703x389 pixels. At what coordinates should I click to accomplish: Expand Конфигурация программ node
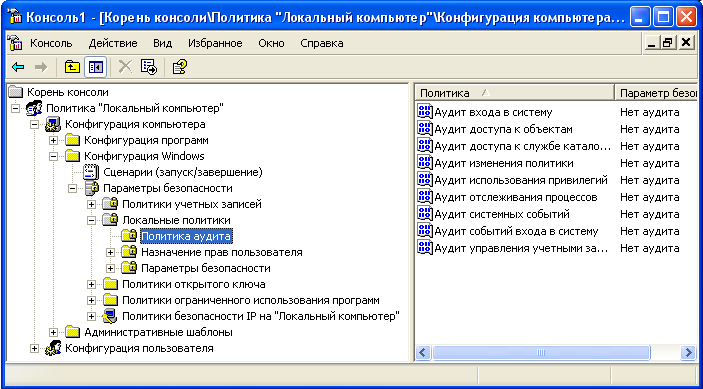click(x=53, y=140)
